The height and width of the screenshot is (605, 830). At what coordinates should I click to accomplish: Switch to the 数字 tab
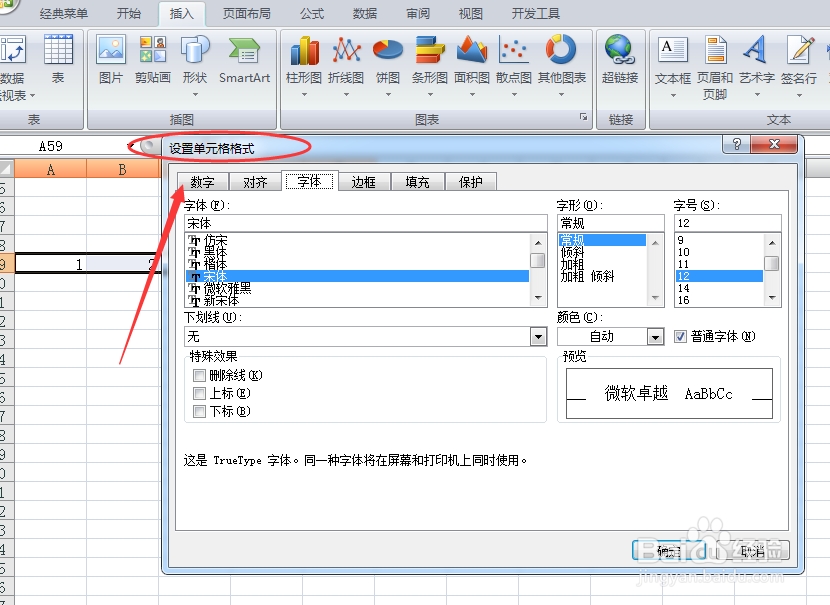click(x=202, y=182)
